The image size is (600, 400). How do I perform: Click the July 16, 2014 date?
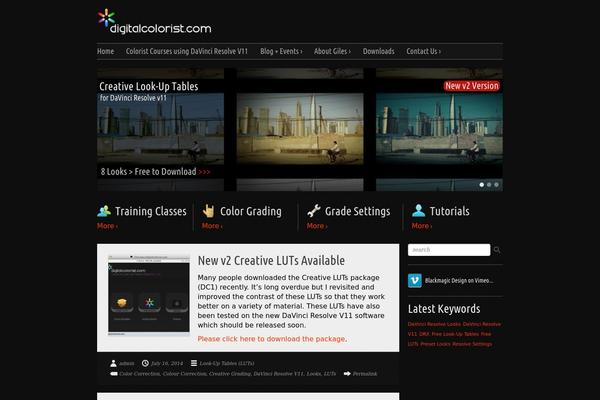167,363
